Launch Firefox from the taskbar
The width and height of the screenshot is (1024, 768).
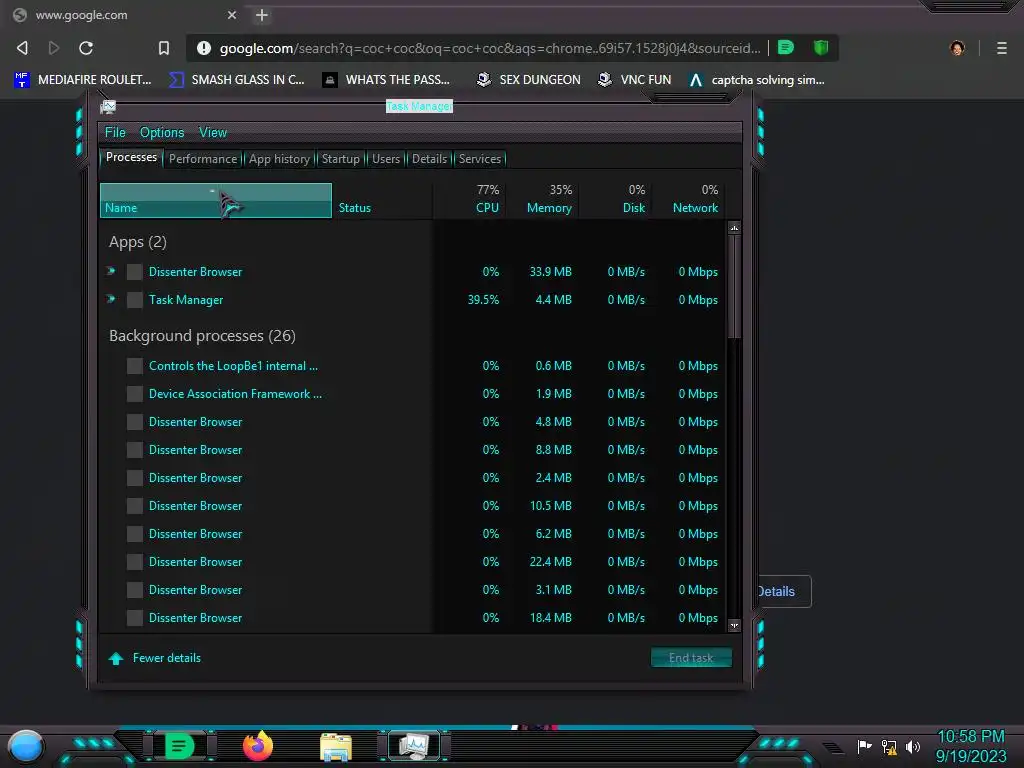point(258,746)
